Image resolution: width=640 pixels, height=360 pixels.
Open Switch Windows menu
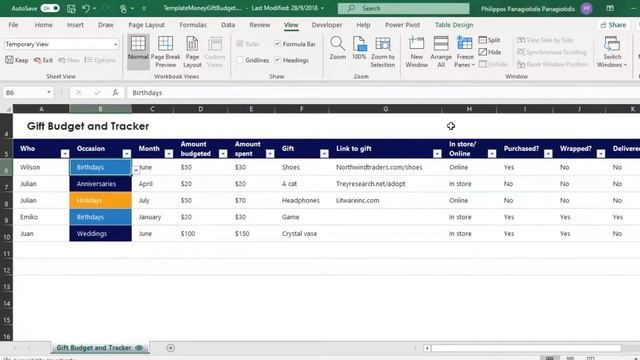tap(611, 52)
